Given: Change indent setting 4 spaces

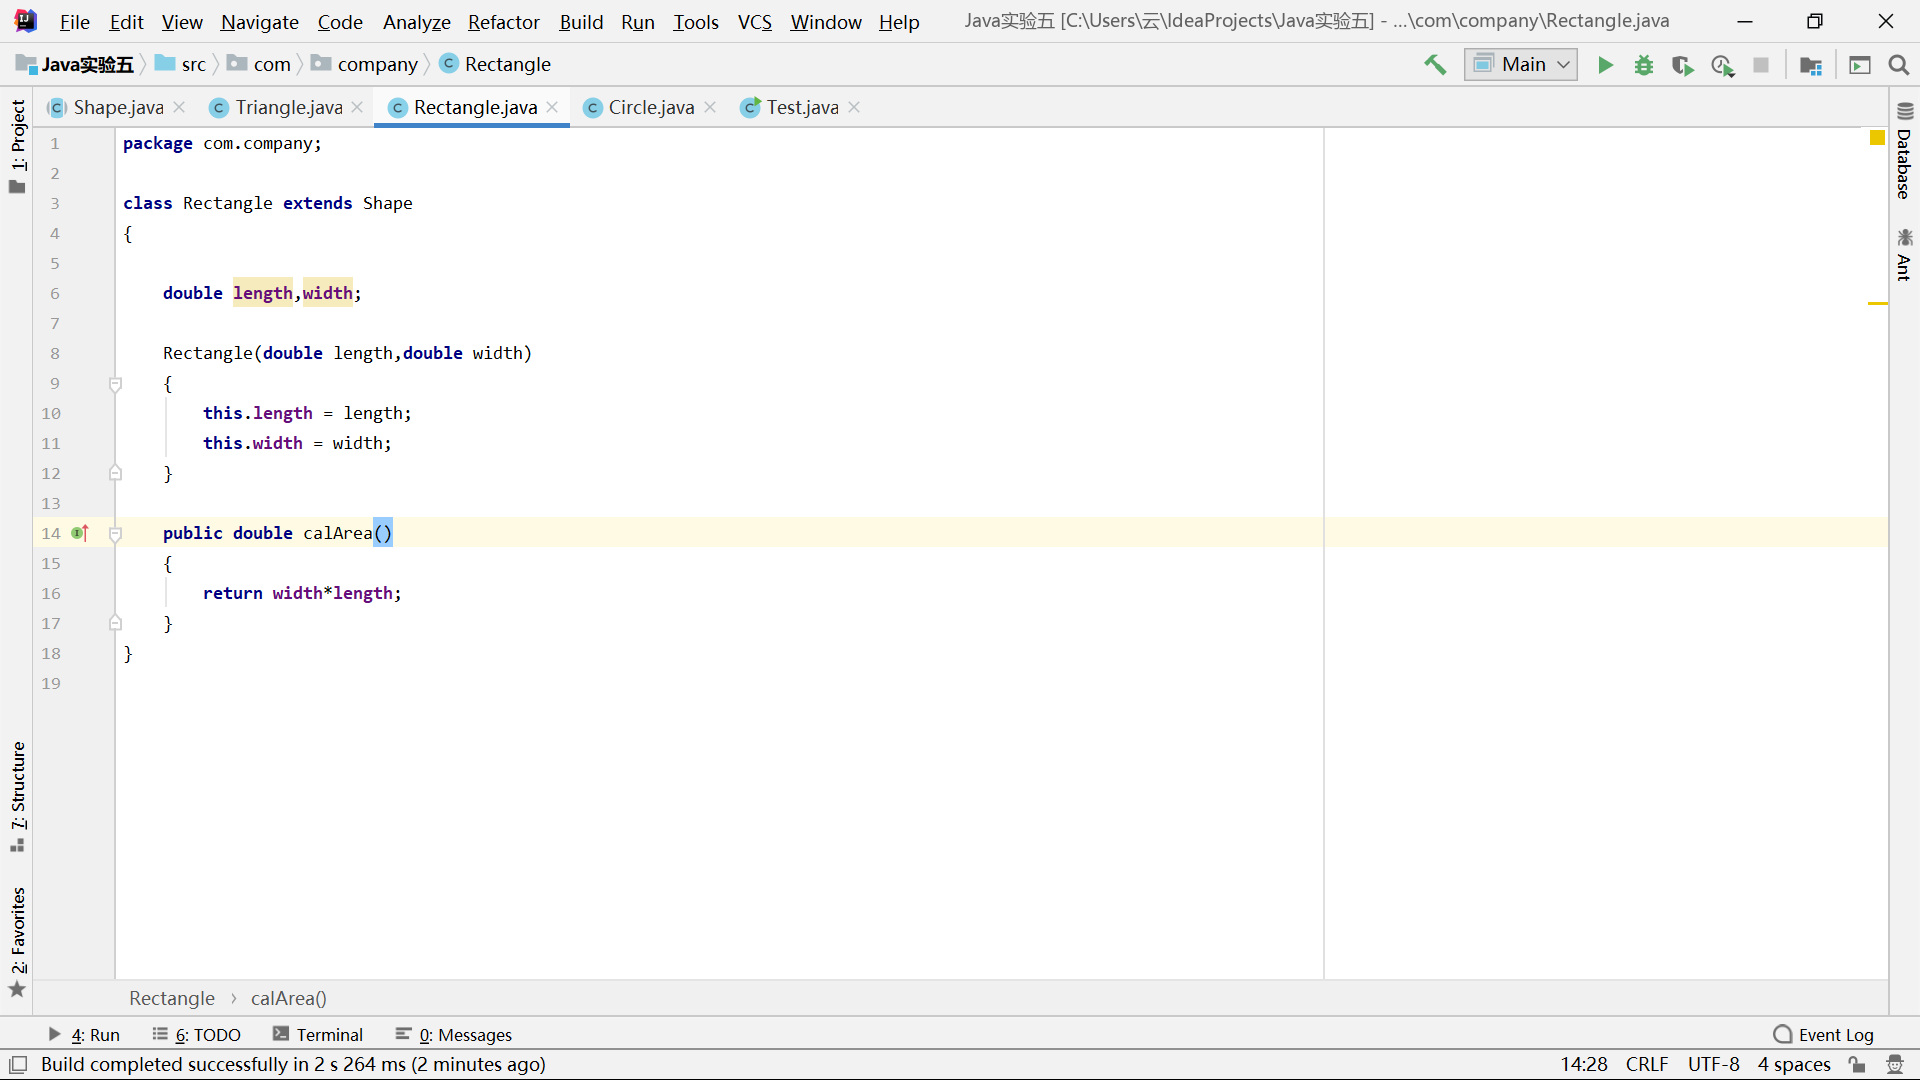Looking at the screenshot, I should click(x=1794, y=1065).
